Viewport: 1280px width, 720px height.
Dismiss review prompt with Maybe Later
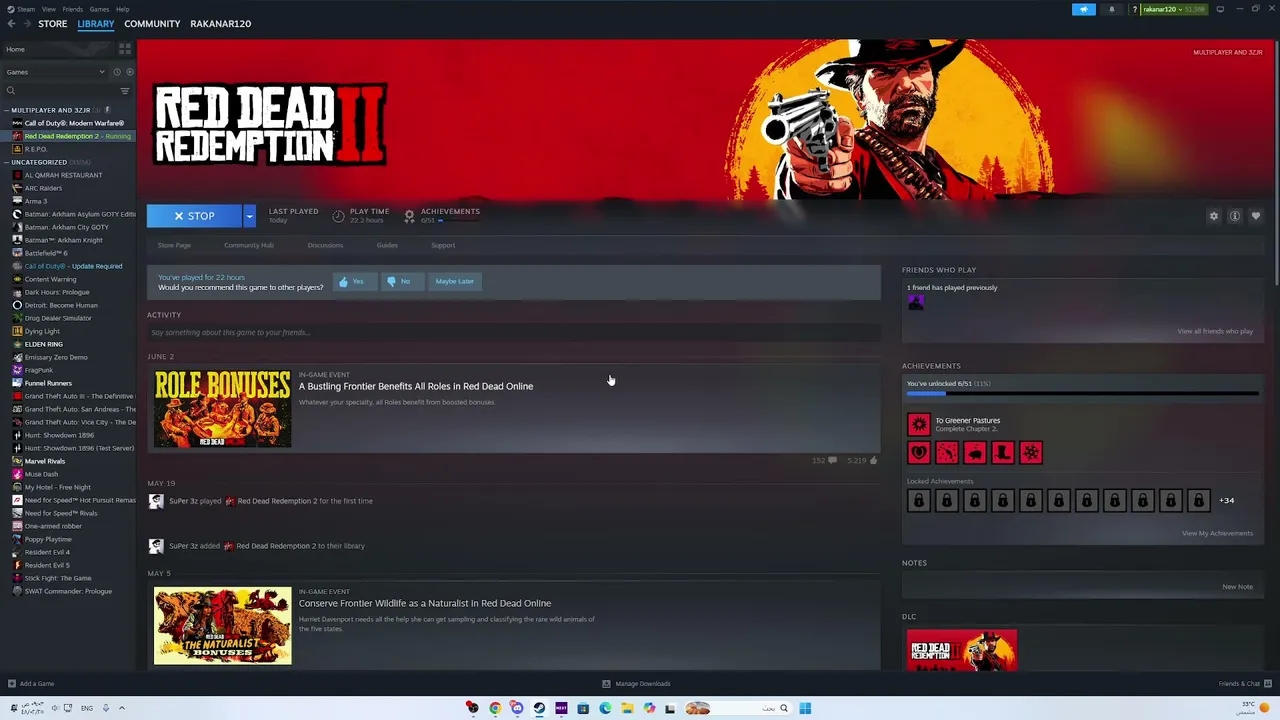[x=455, y=282]
